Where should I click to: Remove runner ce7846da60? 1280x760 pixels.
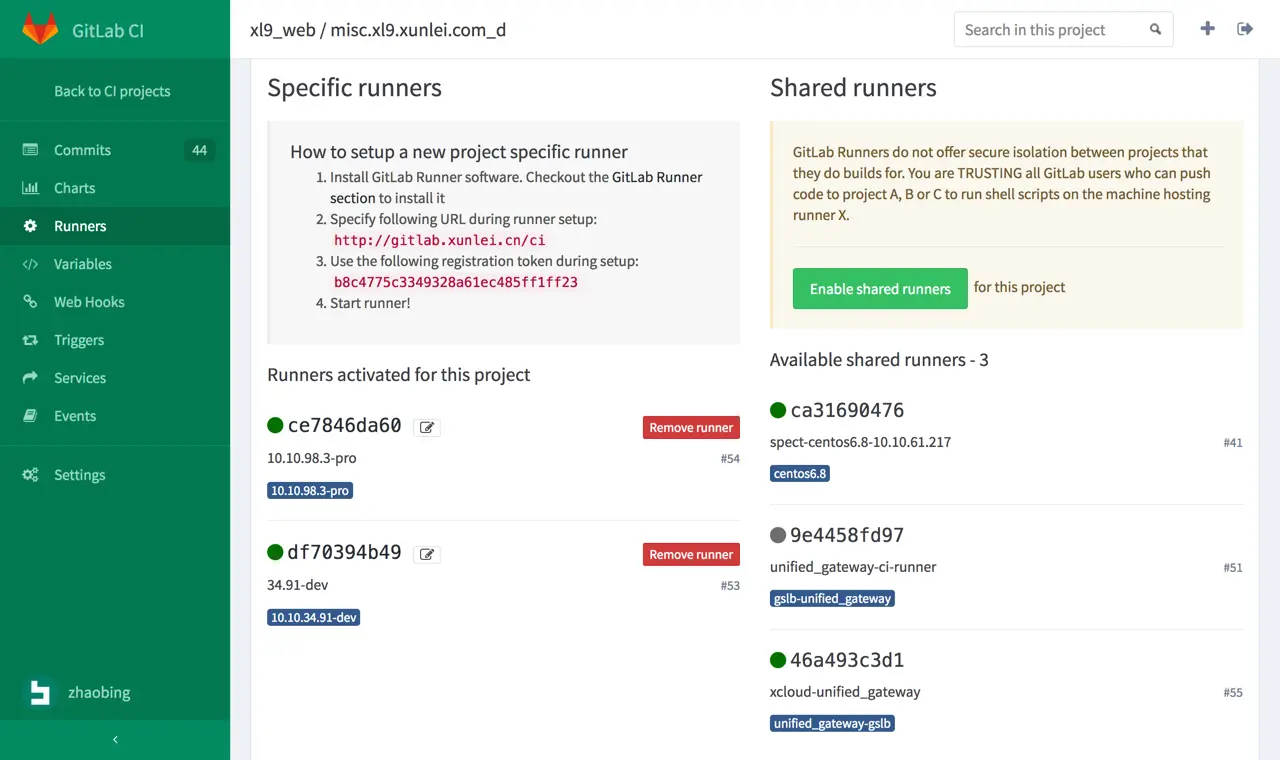tap(691, 428)
